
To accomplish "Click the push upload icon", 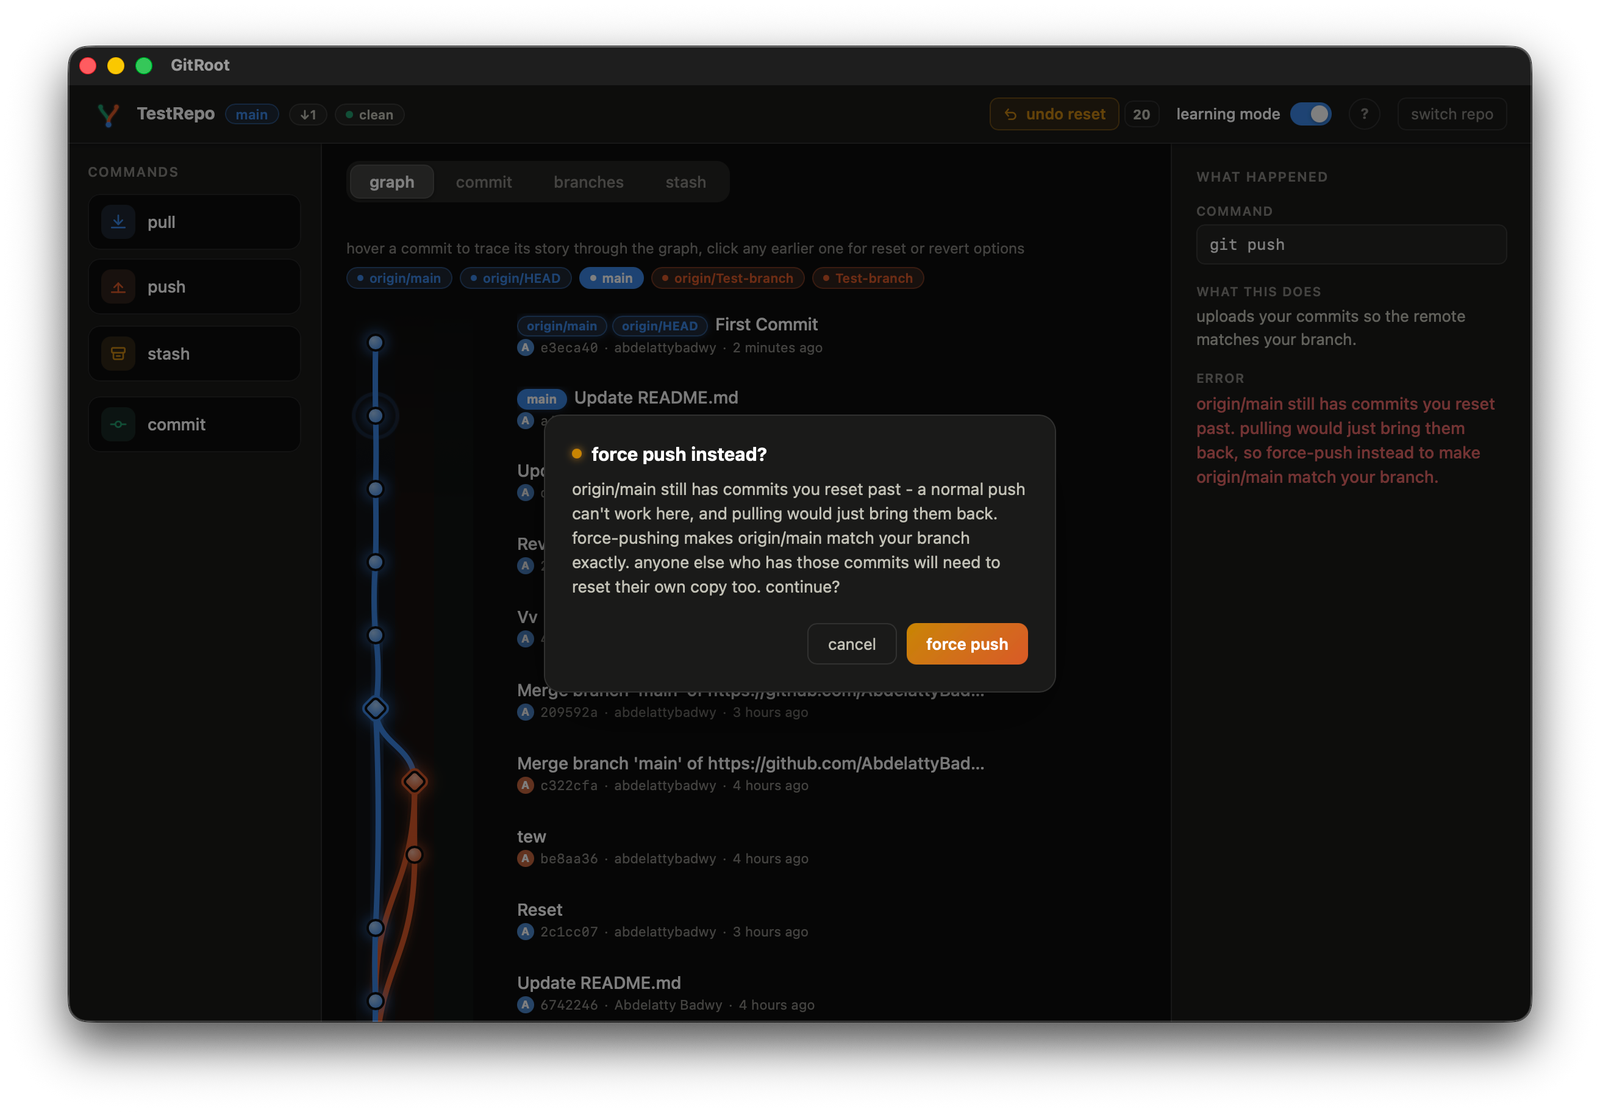I will tap(118, 287).
